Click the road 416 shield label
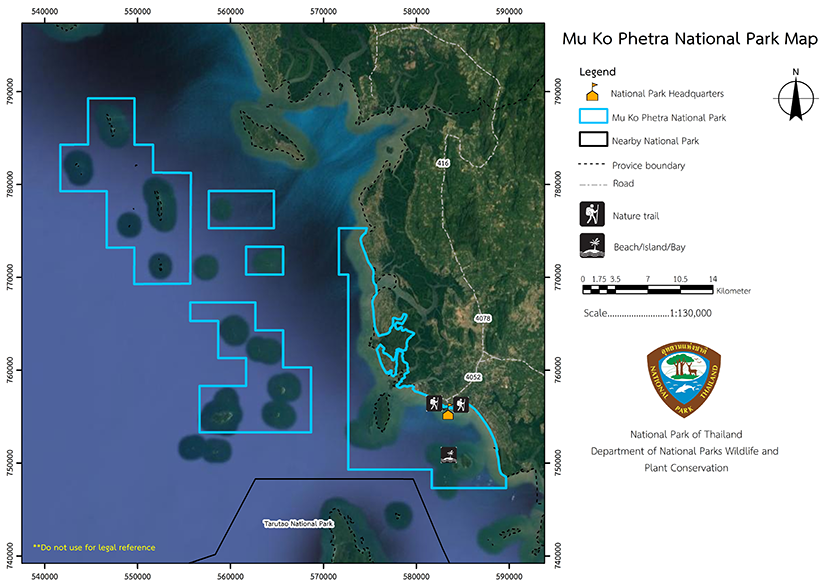 [441, 162]
